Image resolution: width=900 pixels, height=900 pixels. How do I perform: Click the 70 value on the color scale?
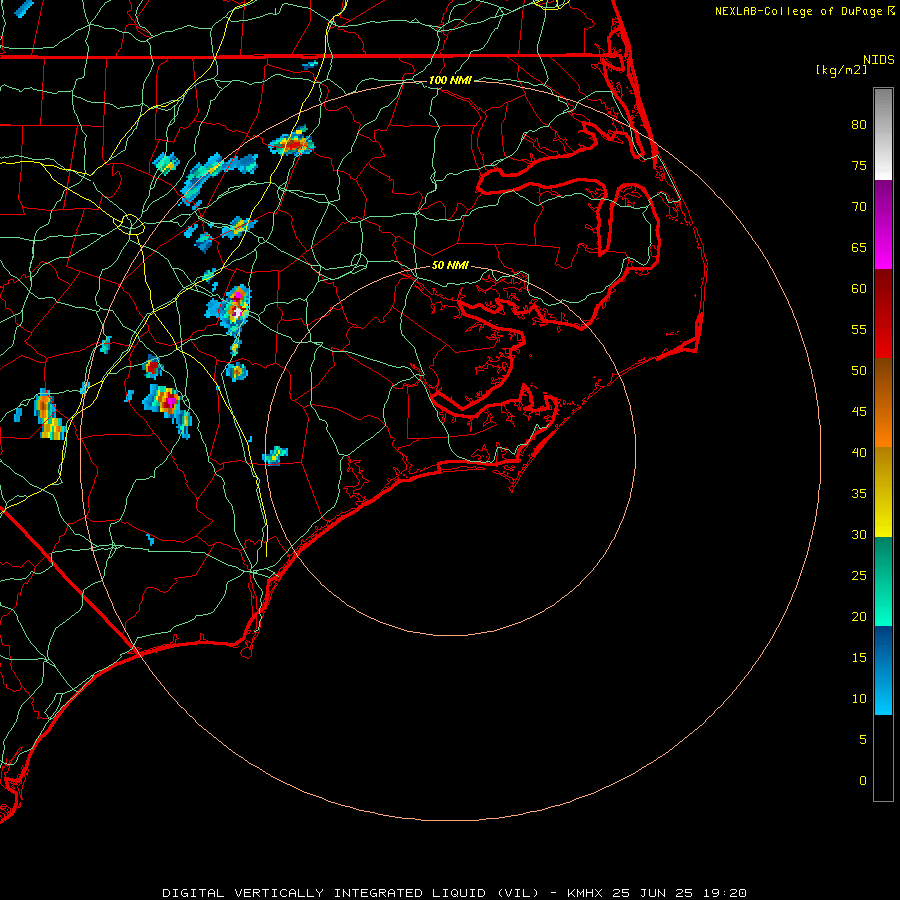pyautogui.click(x=859, y=207)
